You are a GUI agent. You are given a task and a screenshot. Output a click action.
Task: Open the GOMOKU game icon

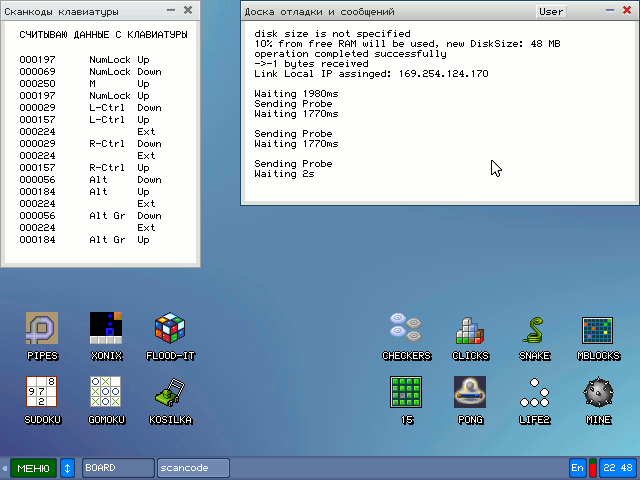tap(106, 393)
